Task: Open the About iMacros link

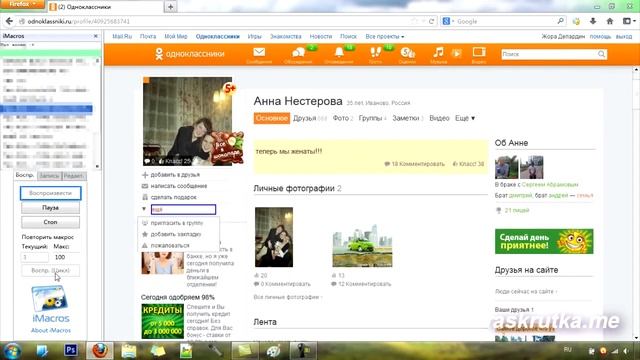Action: 51,330
